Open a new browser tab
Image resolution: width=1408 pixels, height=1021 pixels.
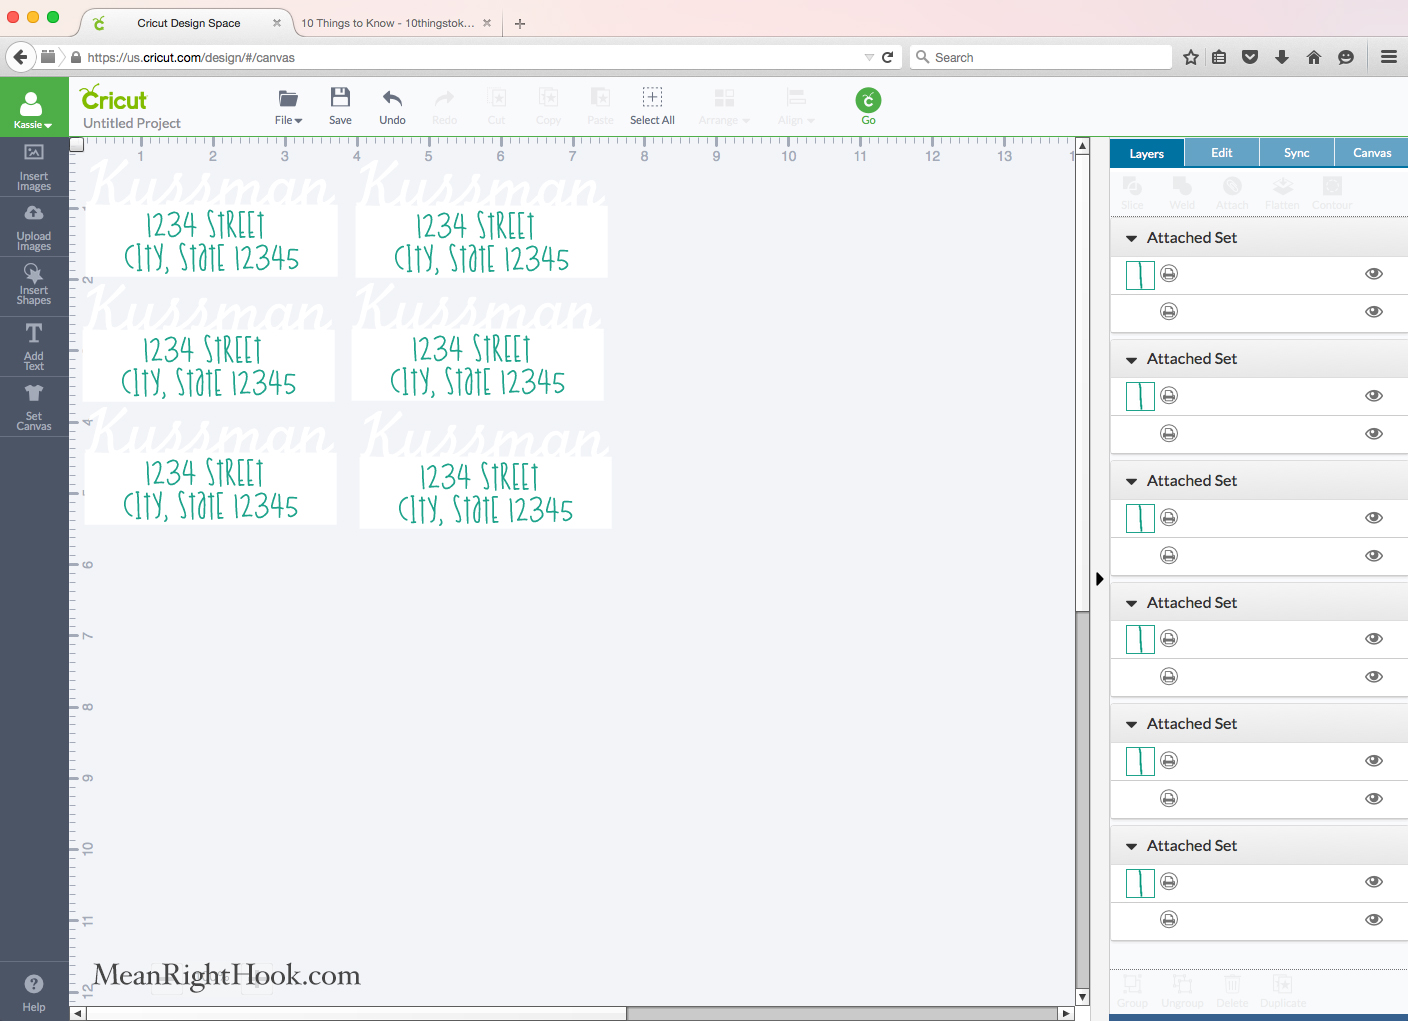click(x=520, y=23)
